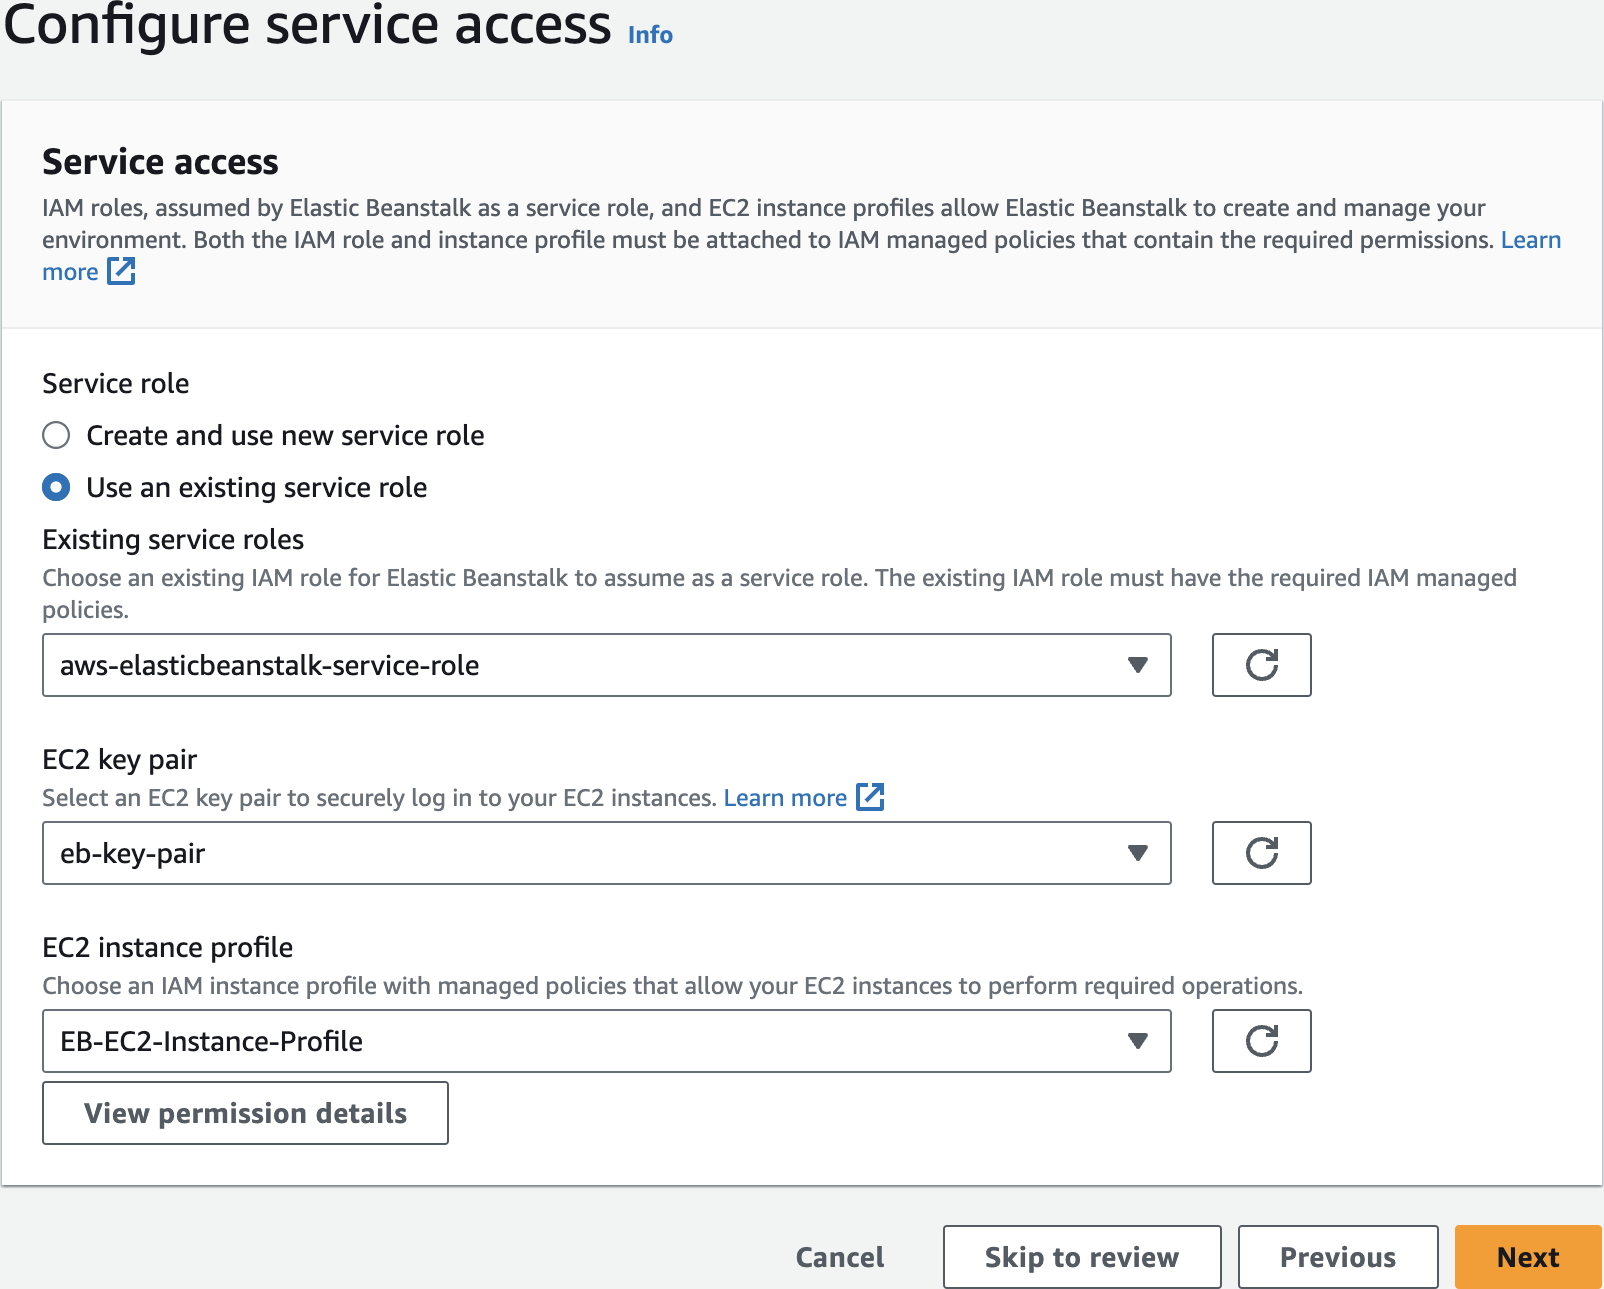
Task: Click Skip to review
Action: pyautogui.click(x=1081, y=1257)
